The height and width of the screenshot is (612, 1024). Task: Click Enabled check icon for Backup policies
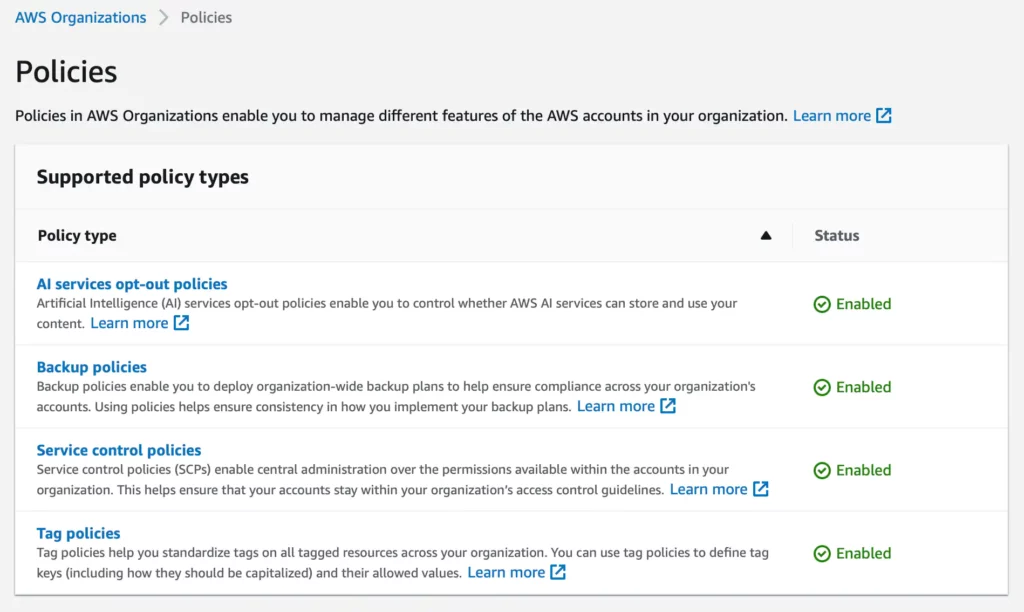click(x=822, y=387)
